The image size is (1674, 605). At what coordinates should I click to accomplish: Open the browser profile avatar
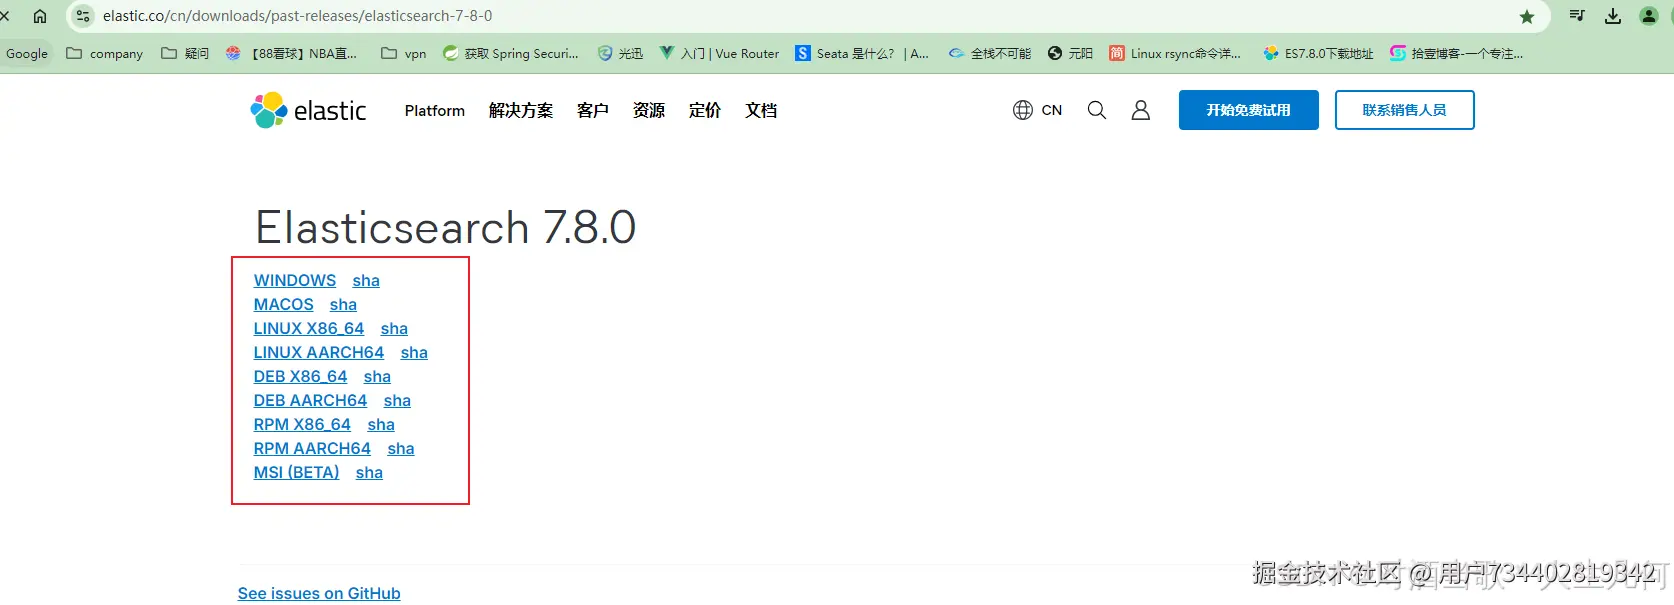pyautogui.click(x=1649, y=16)
